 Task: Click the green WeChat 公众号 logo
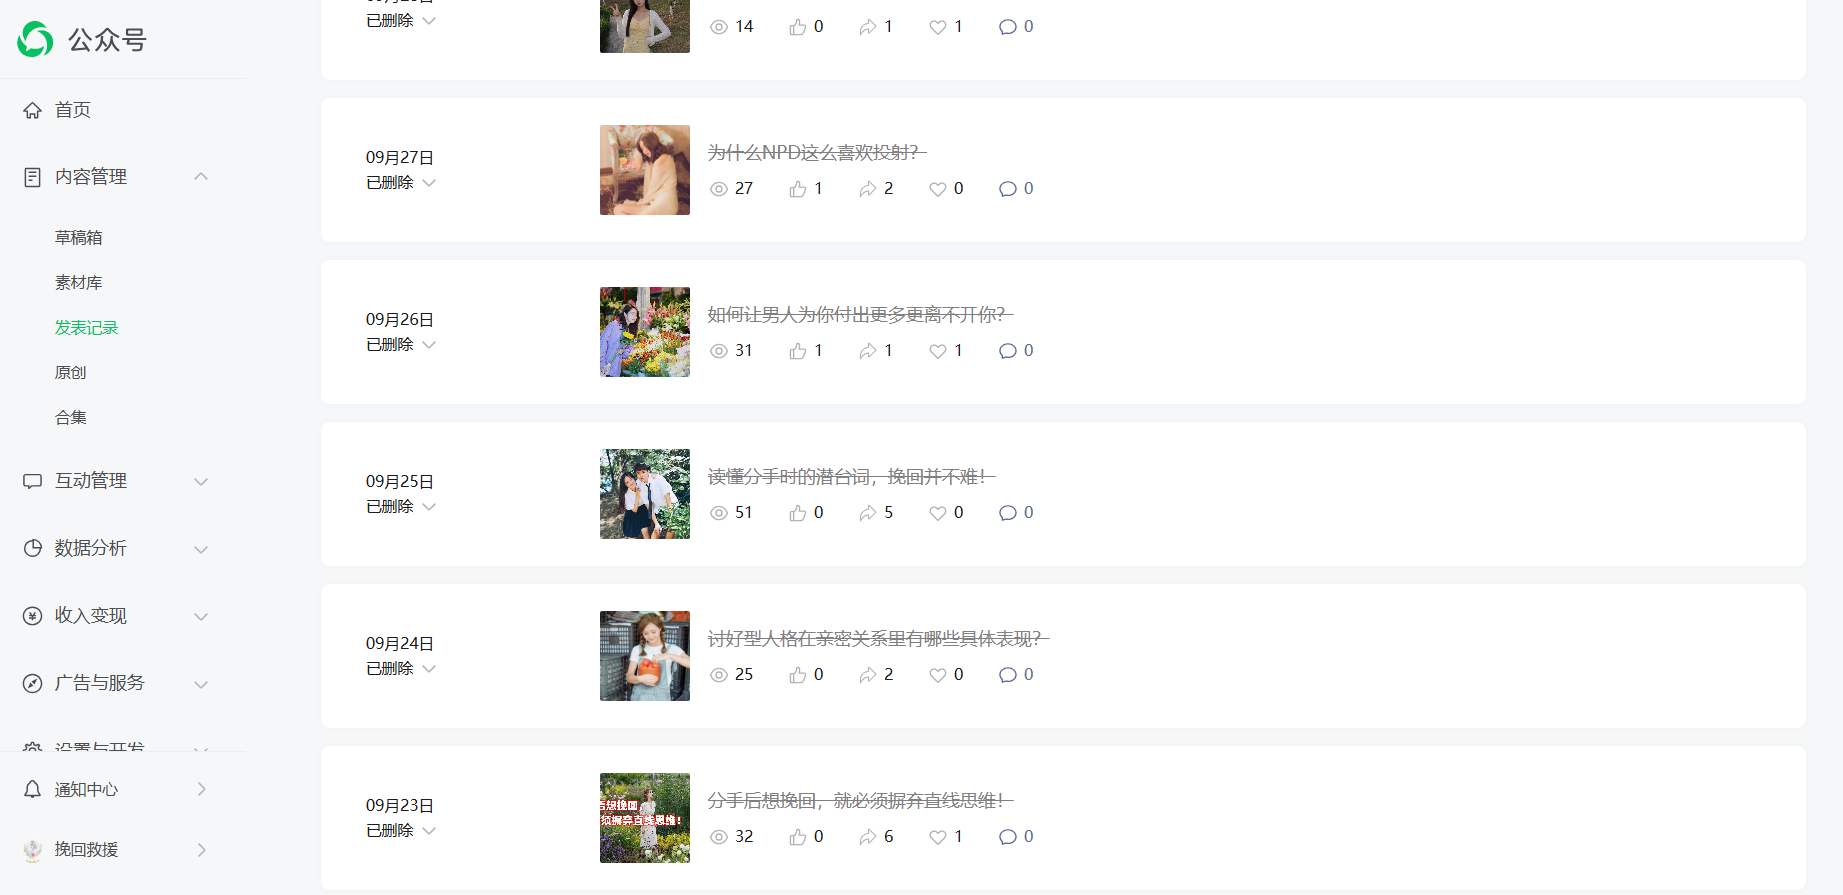click(x=35, y=40)
